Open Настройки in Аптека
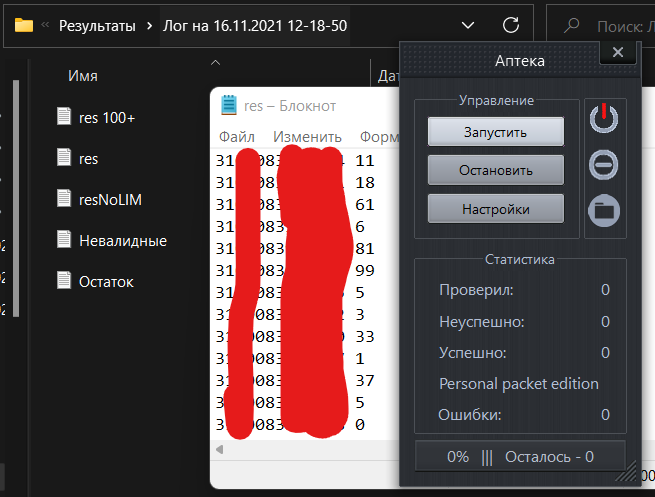The width and height of the screenshot is (655, 497). click(x=496, y=209)
